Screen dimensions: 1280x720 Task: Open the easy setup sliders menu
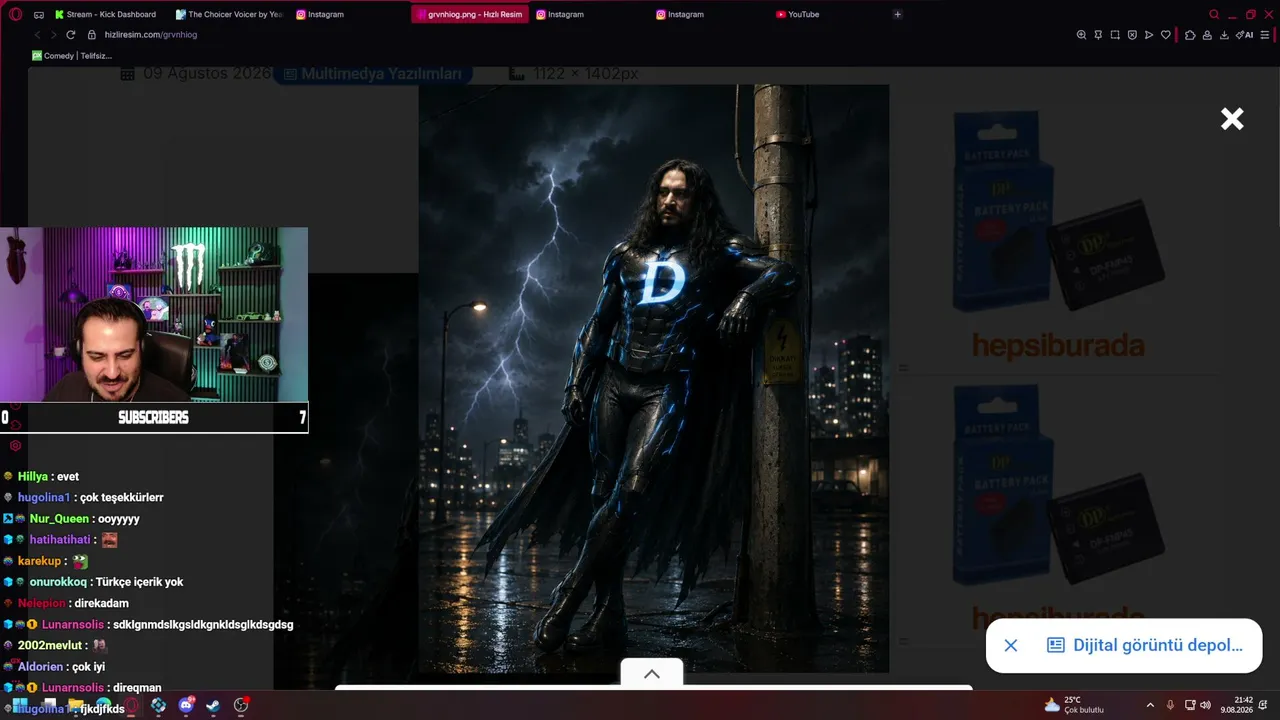click(1265, 35)
